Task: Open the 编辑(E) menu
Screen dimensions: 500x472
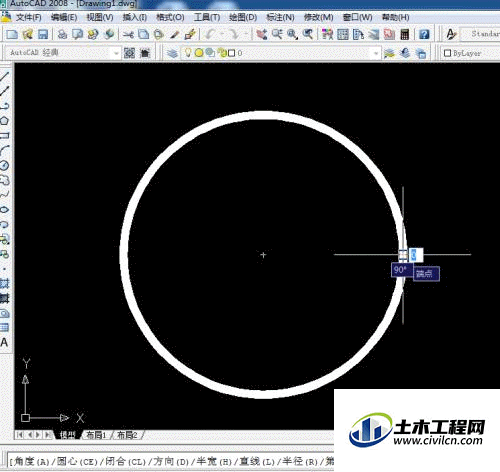Action: coord(64,17)
